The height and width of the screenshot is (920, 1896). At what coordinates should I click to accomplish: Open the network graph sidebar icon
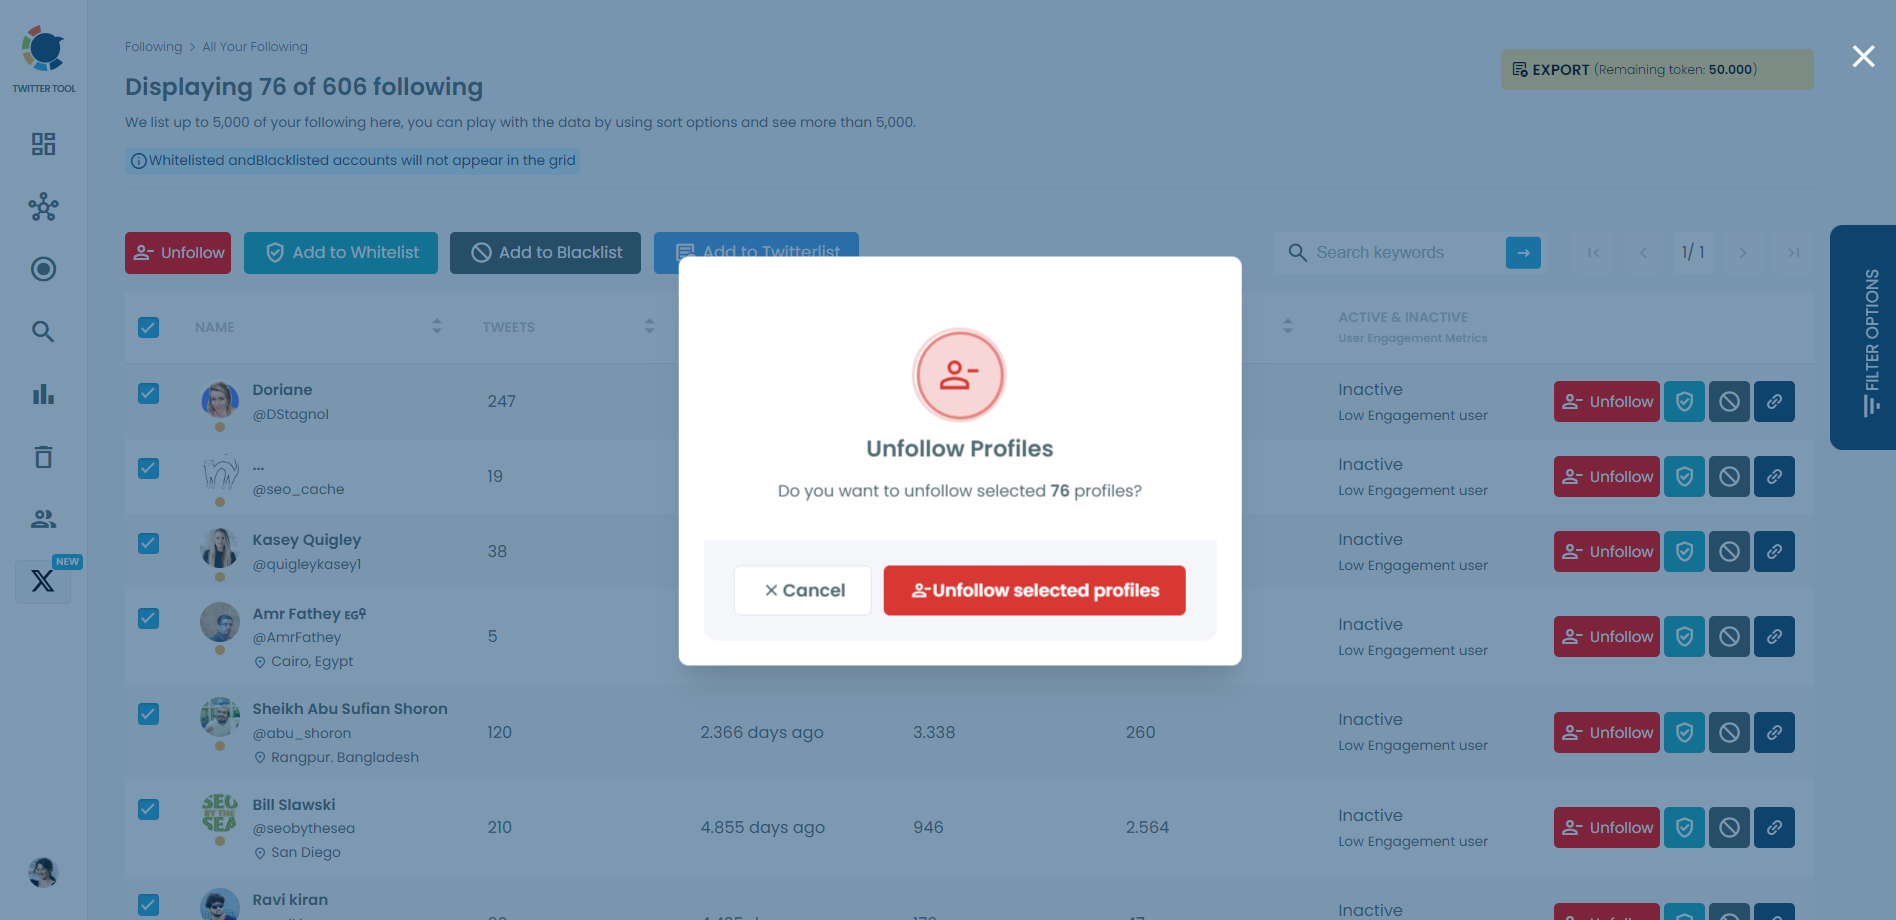[x=43, y=207]
